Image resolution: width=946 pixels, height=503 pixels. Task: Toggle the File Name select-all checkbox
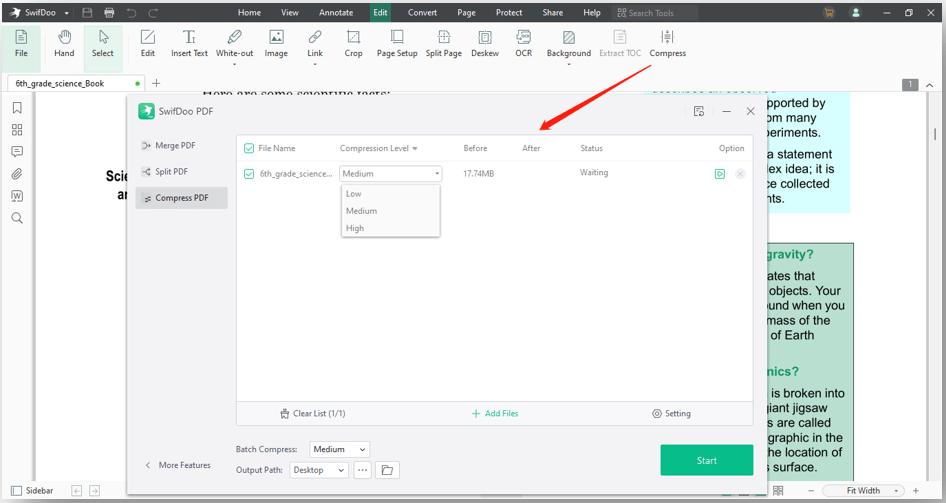(x=249, y=148)
